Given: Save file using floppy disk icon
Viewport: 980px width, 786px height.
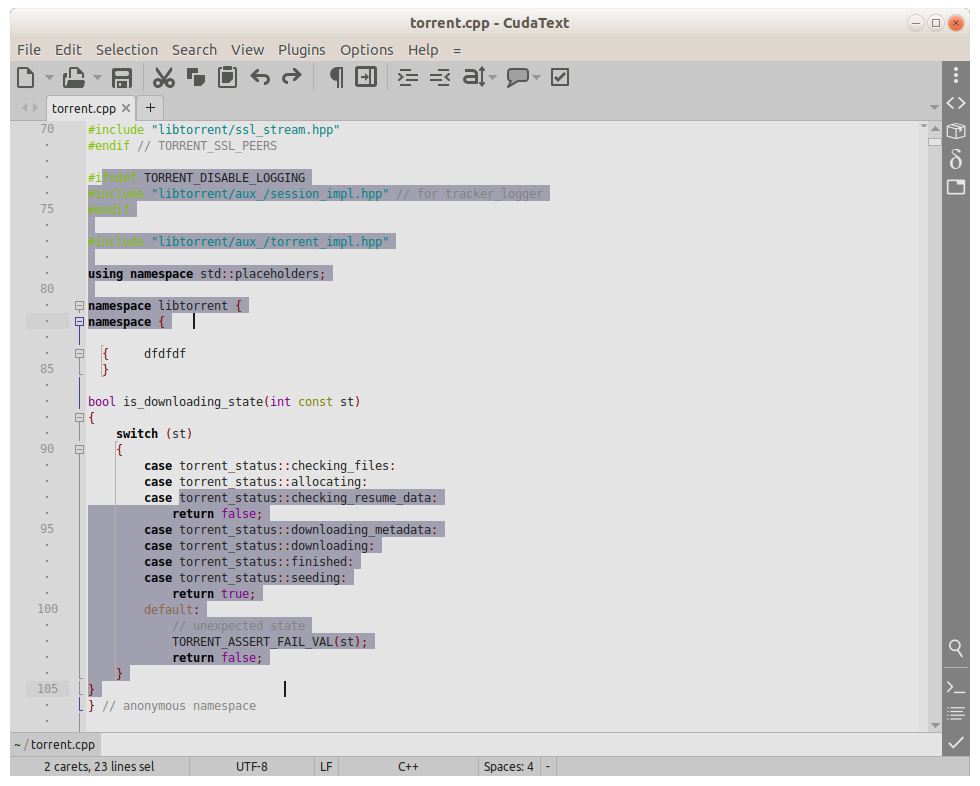Looking at the screenshot, I should click(122, 77).
